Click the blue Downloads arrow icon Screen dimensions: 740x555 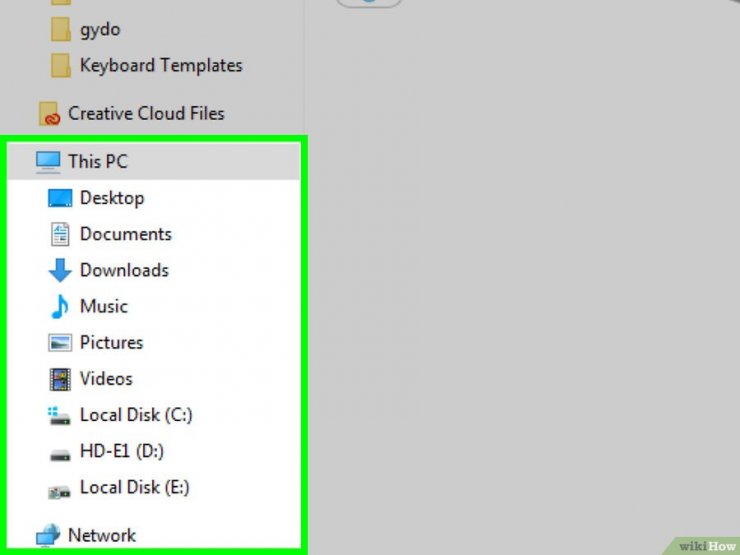click(60, 270)
